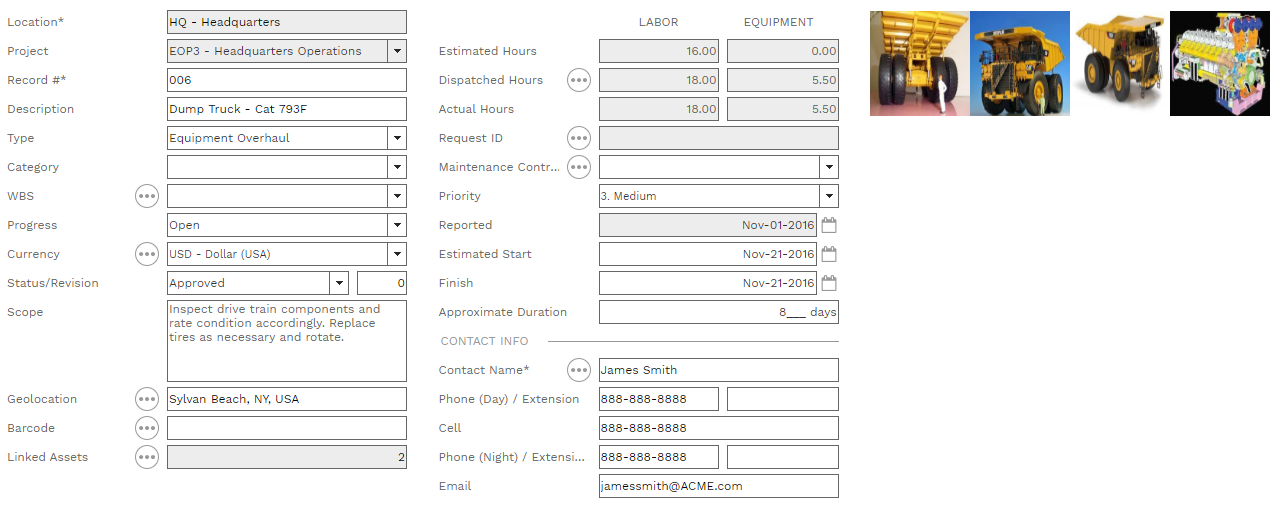Viewport: 1283px width, 505px height.
Task: Click the ellipsis button next to WBS
Action: pyautogui.click(x=147, y=196)
